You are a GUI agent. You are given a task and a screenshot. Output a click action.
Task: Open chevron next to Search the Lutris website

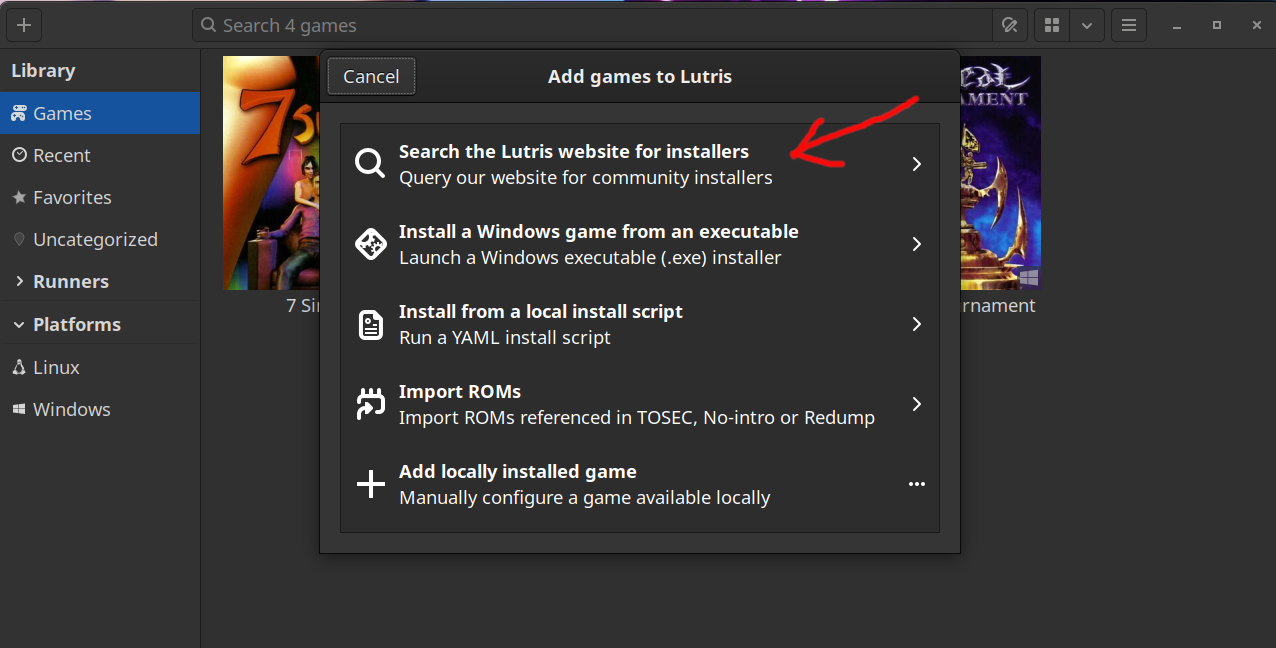click(x=916, y=164)
